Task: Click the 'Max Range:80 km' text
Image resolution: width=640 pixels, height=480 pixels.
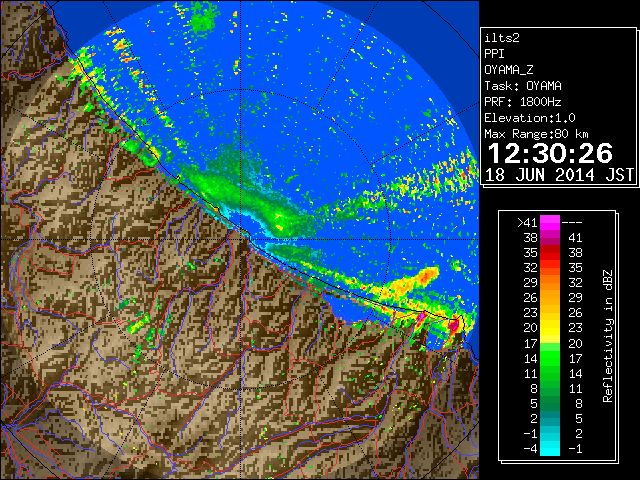Action: [537, 134]
